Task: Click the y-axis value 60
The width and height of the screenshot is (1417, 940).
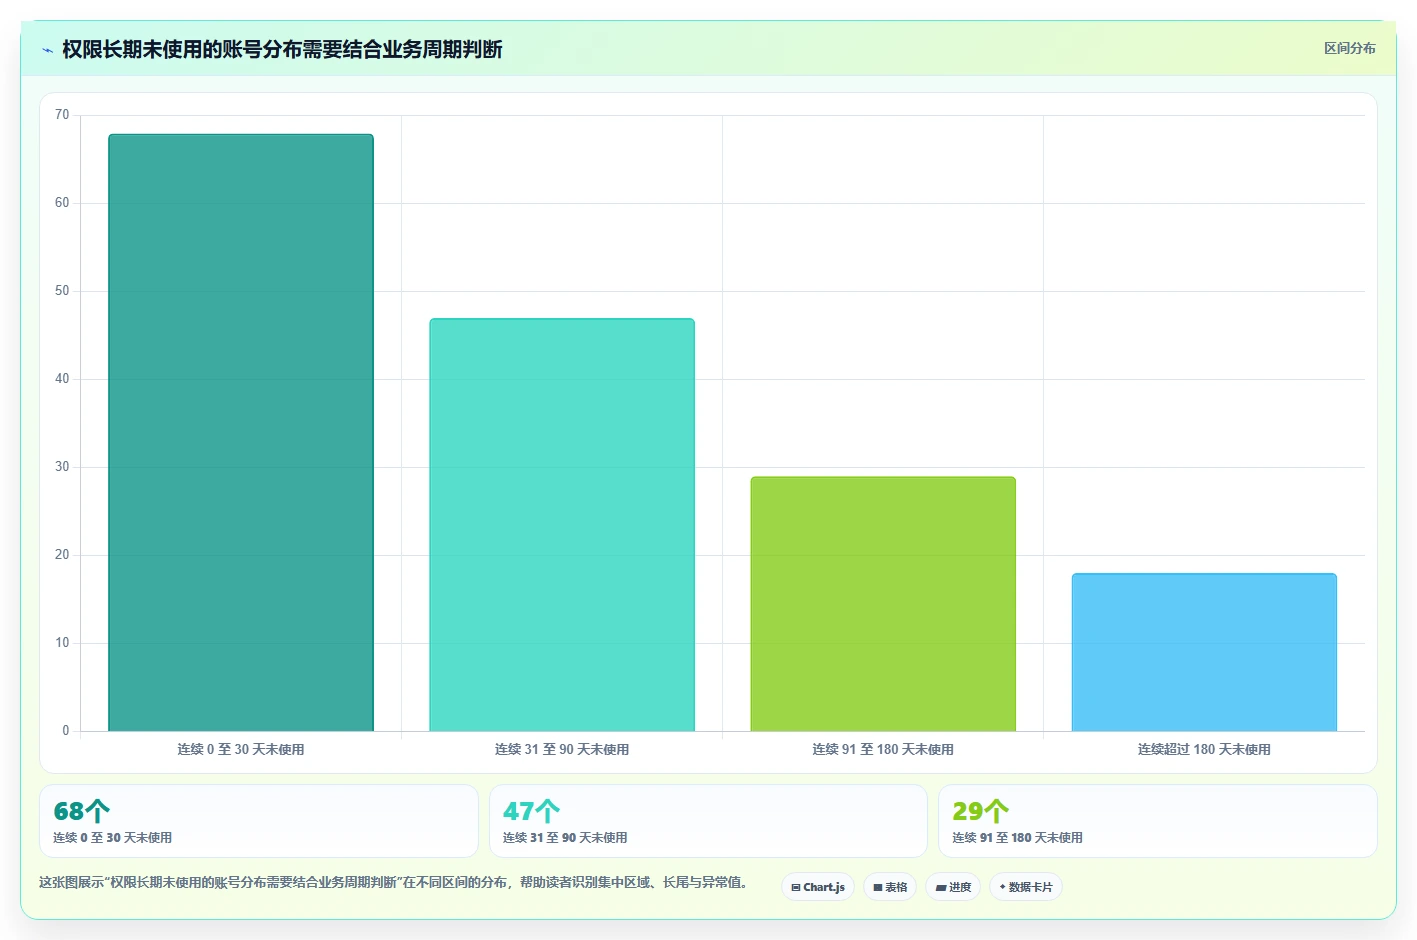Action: 62,203
